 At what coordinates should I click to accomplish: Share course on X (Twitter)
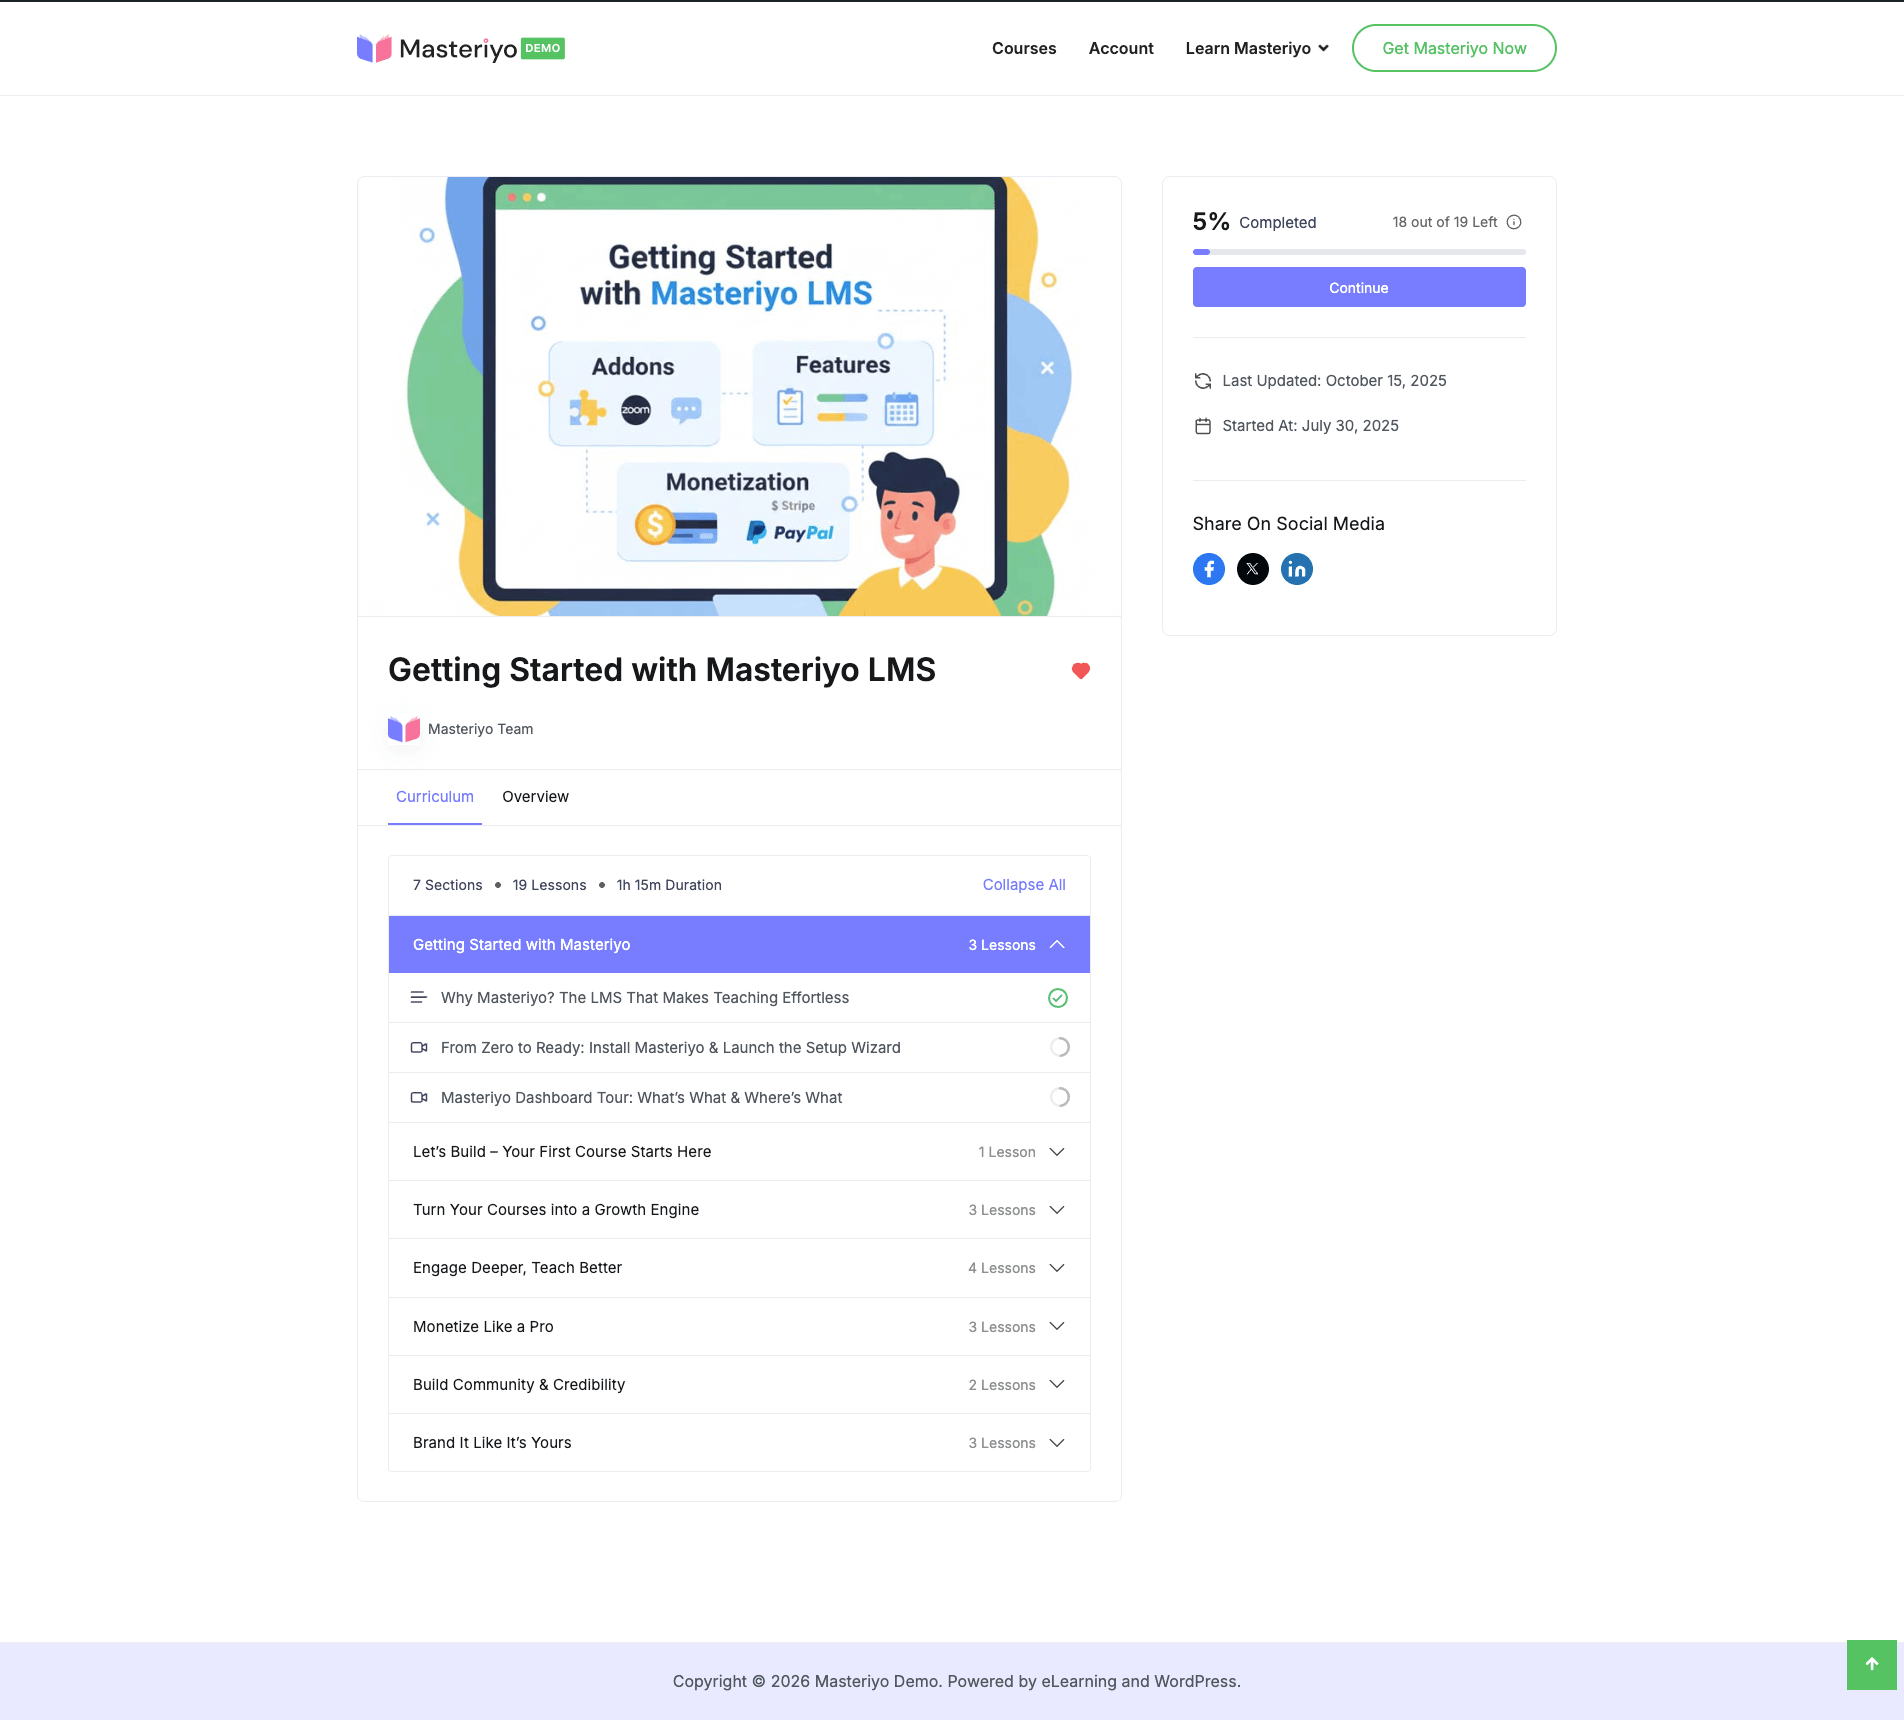(x=1253, y=569)
